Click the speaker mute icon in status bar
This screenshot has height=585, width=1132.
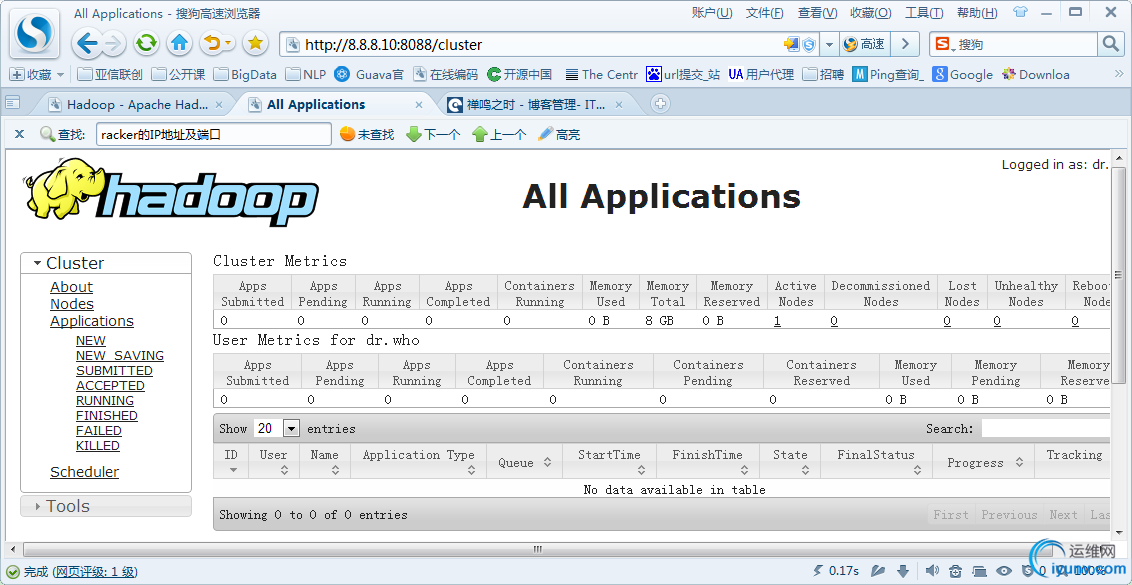[932, 571]
